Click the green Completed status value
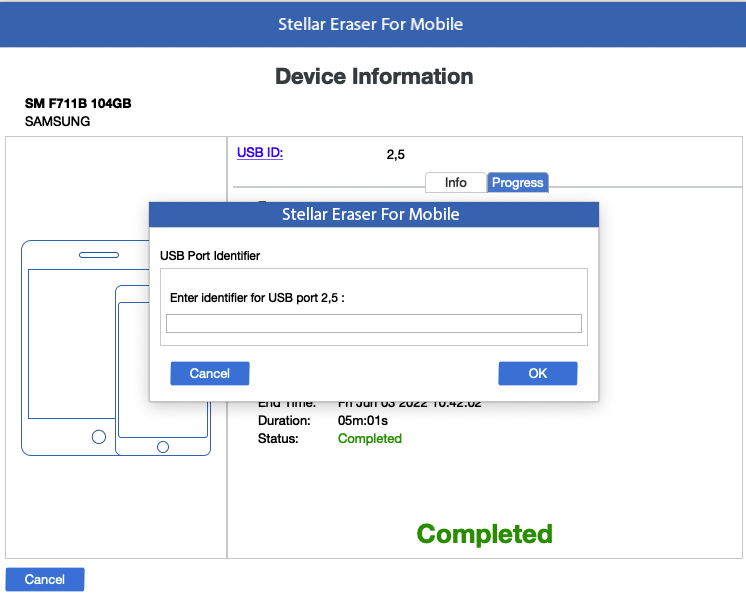Image resolution: width=746 pixels, height=601 pixels. pos(370,438)
